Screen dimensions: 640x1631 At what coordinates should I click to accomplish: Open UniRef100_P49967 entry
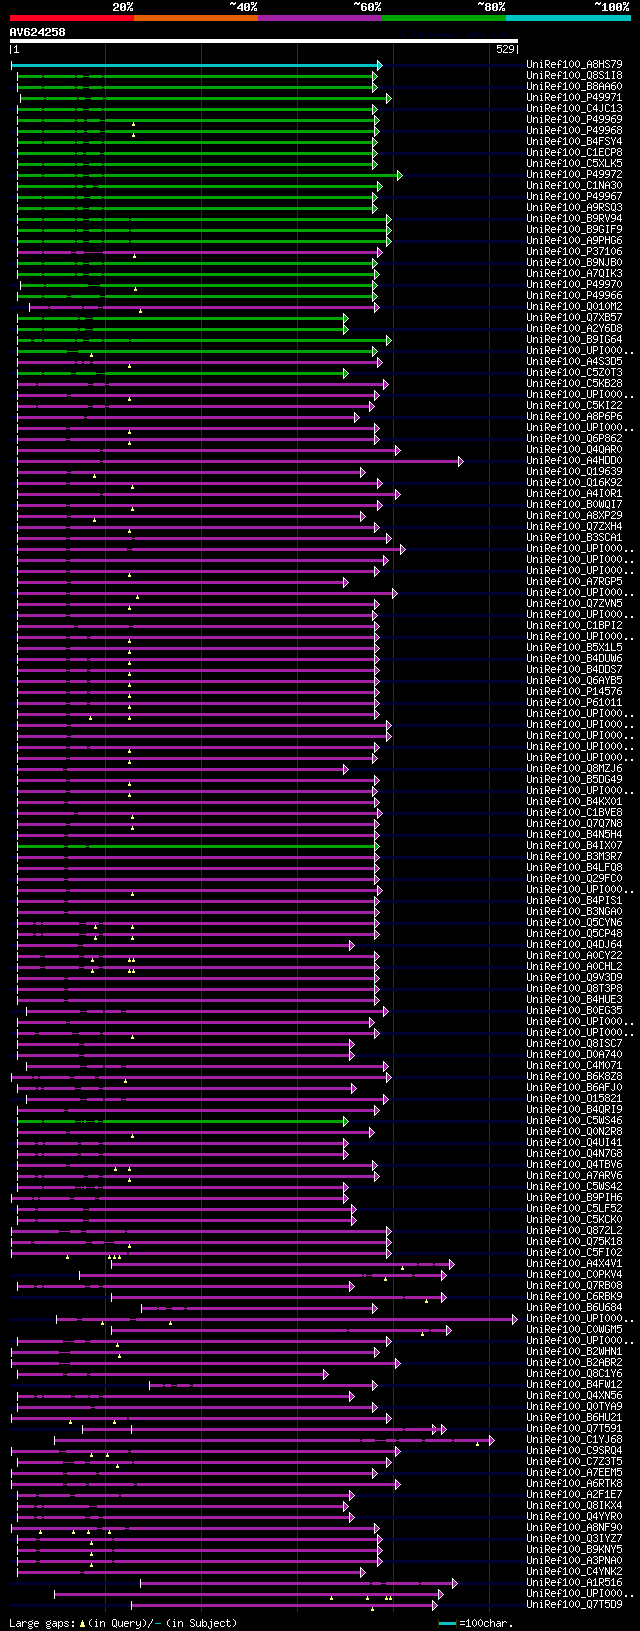click(574, 197)
